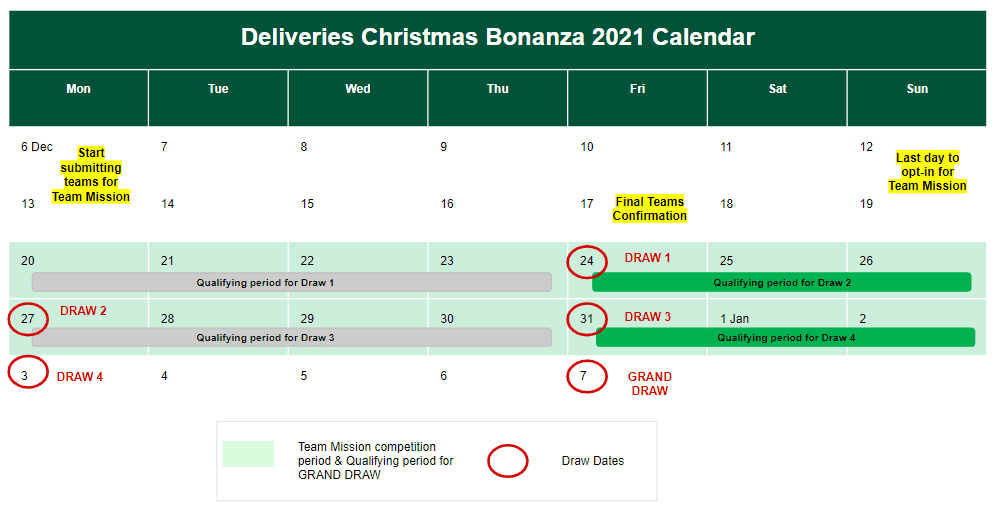This screenshot has width=997, height=510.
Task: Click the circled date 7 for Grand Draw
Action: (x=586, y=376)
